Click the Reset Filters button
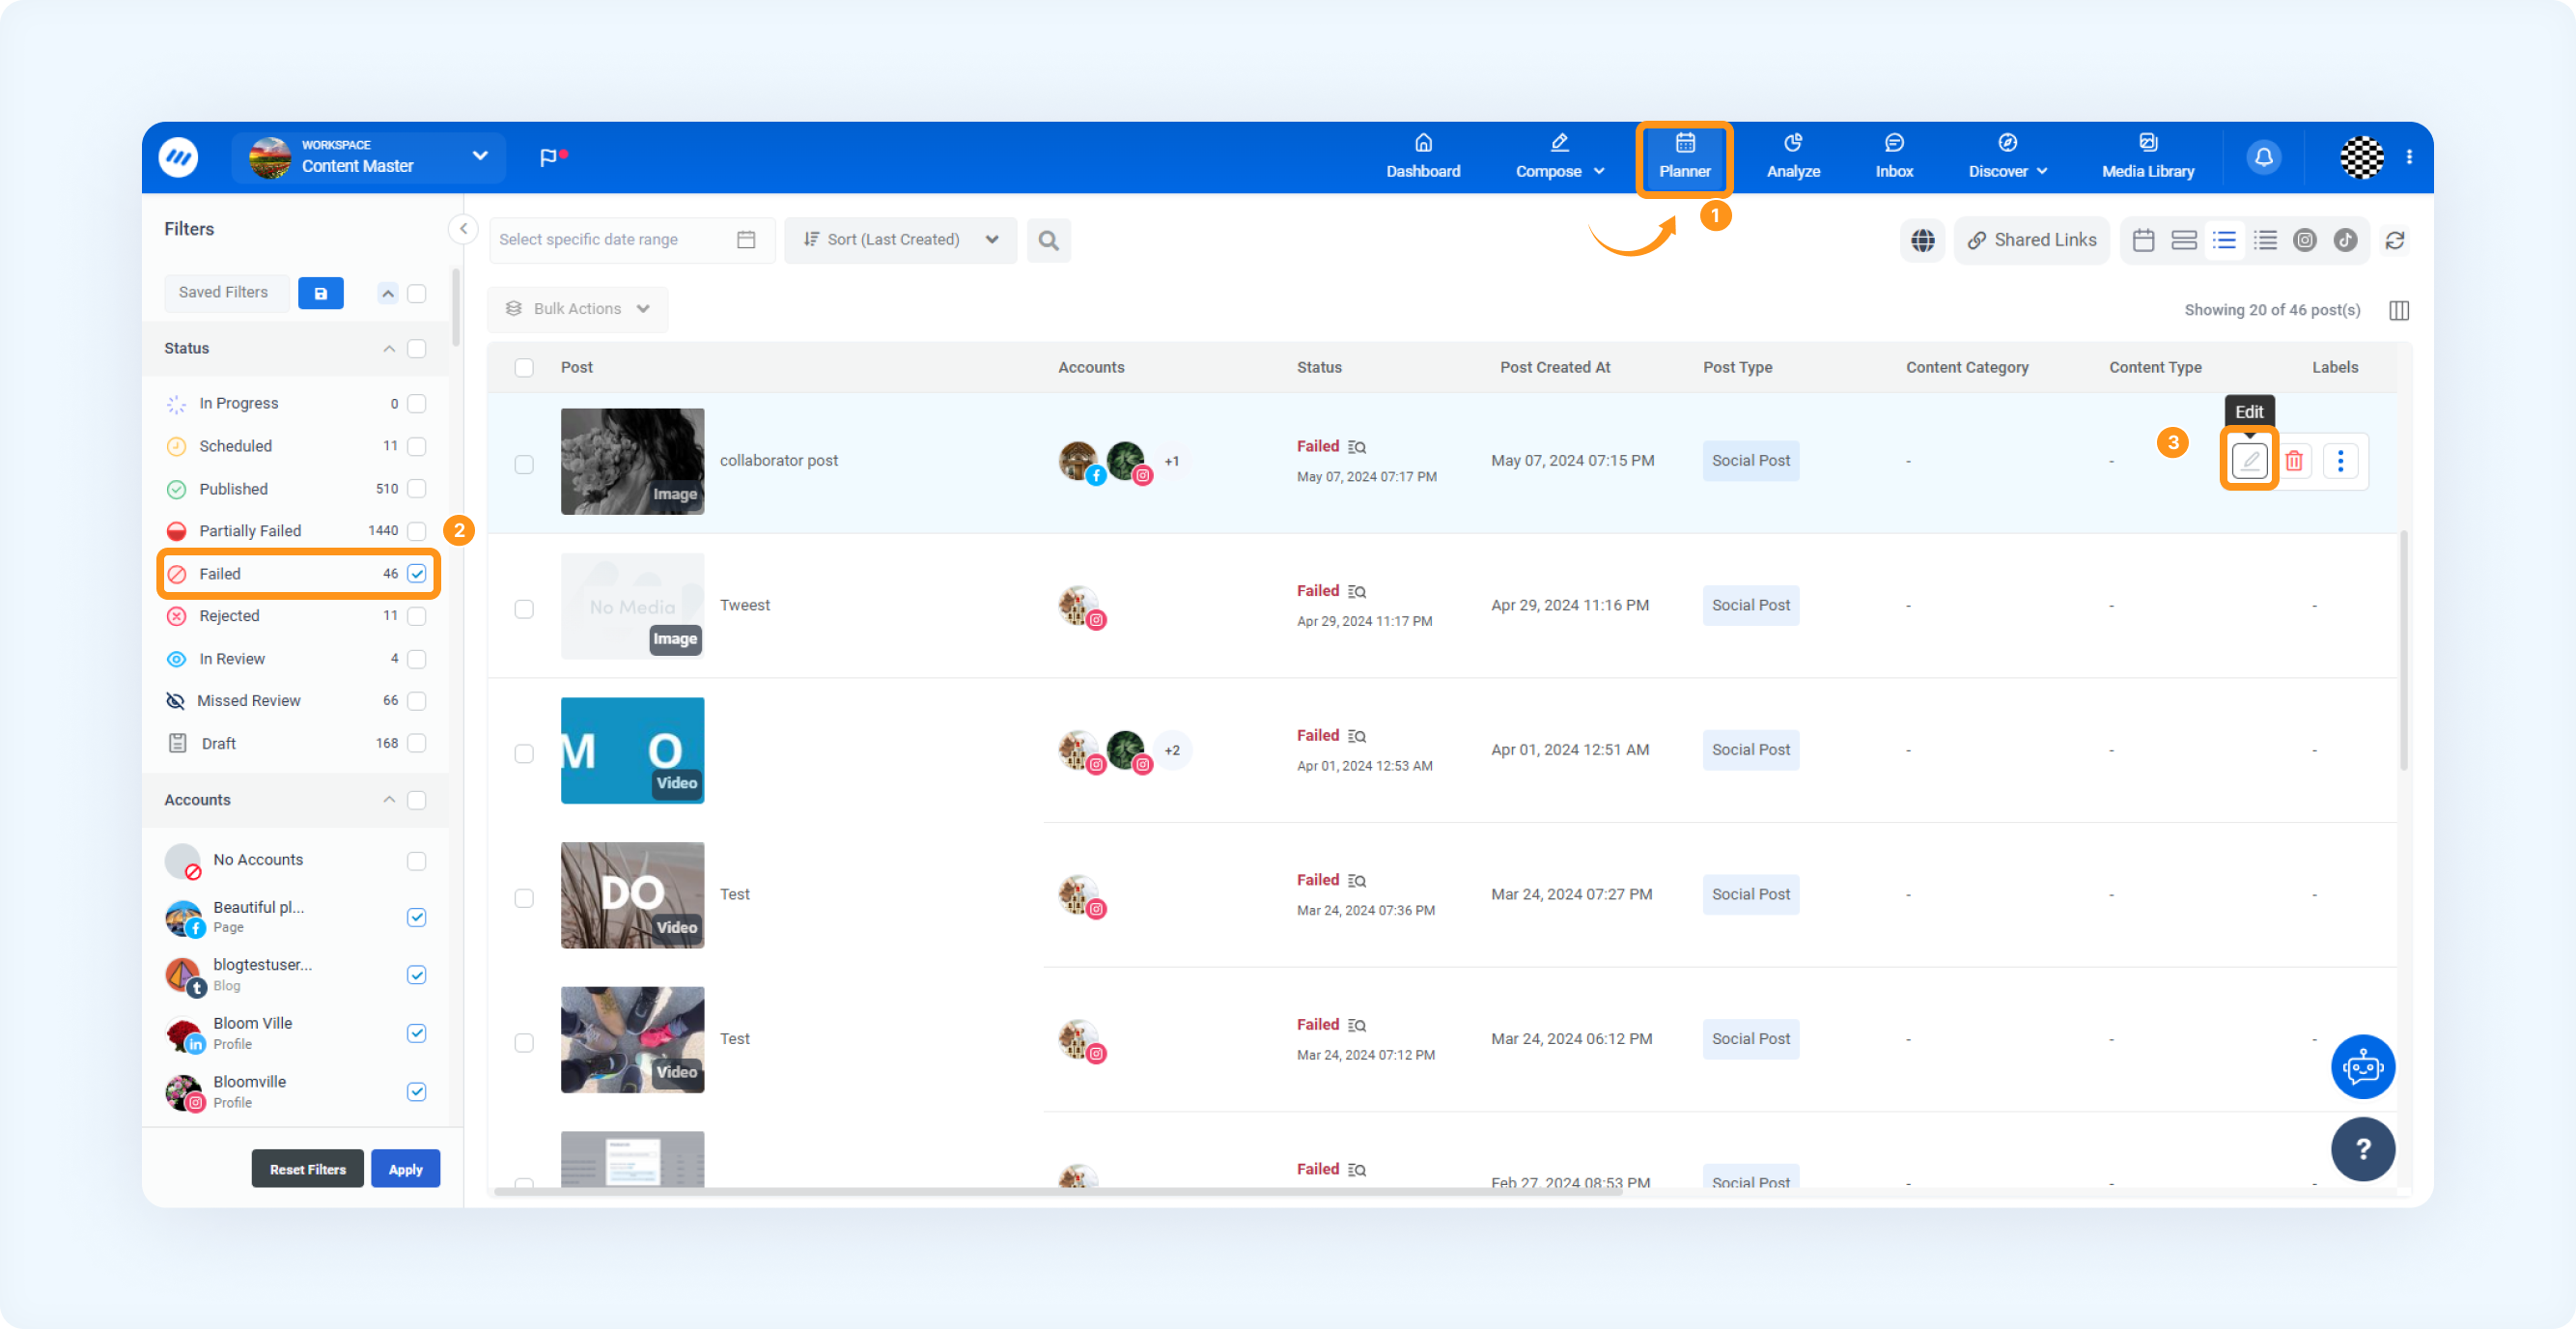The height and width of the screenshot is (1329, 2576). point(307,1169)
